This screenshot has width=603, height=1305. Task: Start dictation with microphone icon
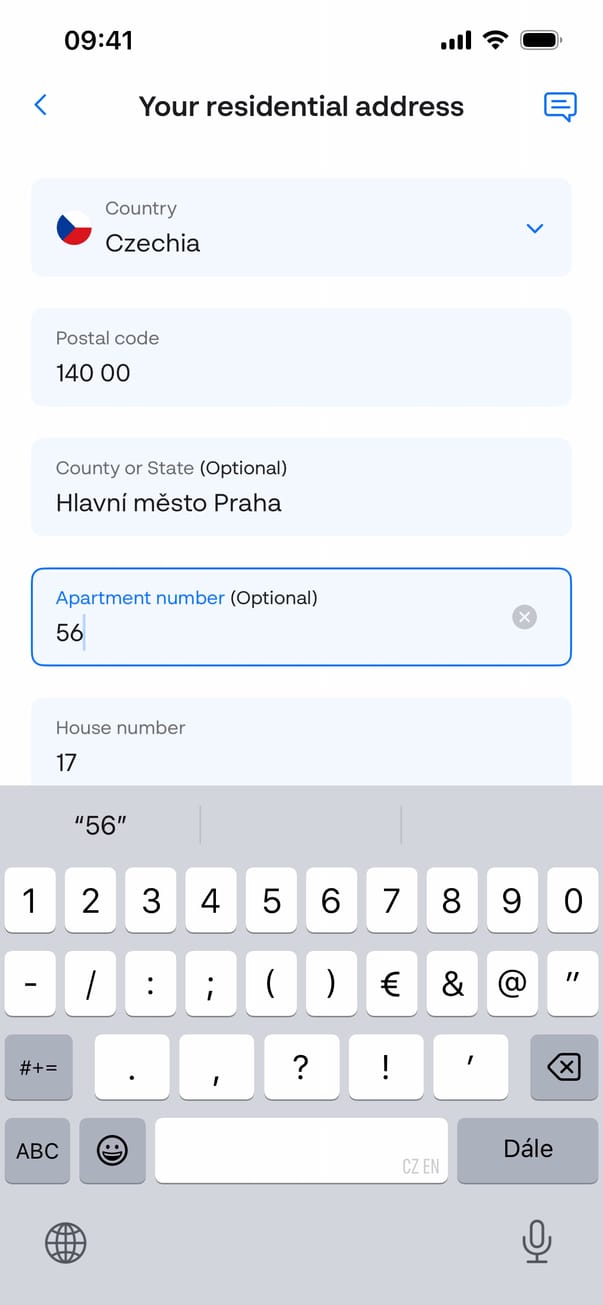(x=537, y=1242)
